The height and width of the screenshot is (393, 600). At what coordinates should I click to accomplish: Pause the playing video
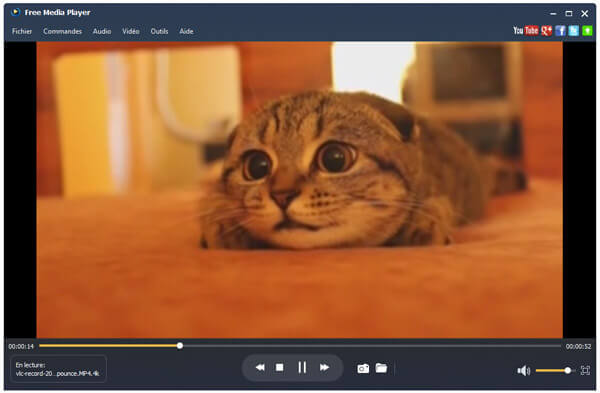click(x=302, y=368)
